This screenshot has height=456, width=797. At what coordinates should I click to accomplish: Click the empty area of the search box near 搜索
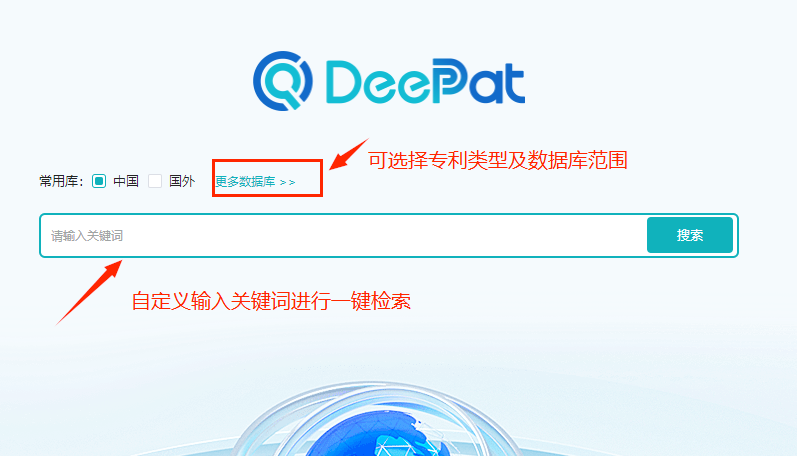(x=585, y=235)
